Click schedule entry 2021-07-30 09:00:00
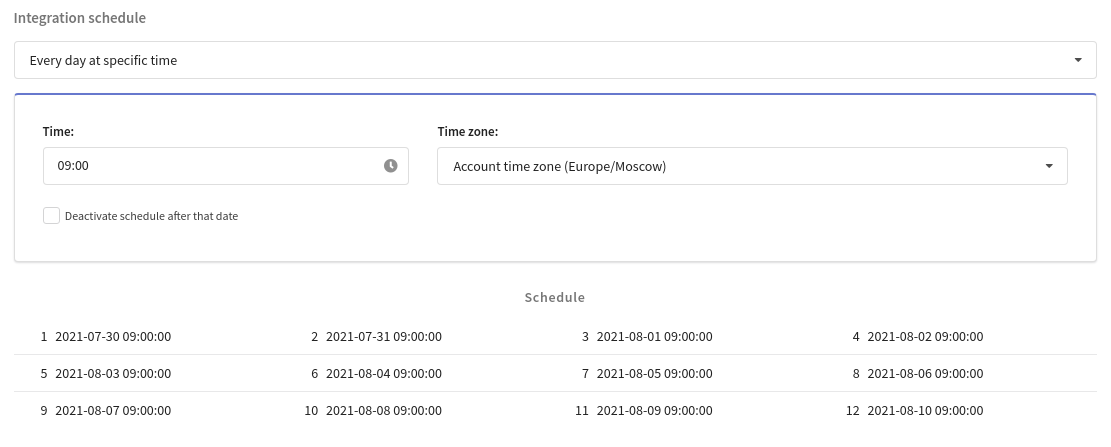1111x447 pixels. coord(113,336)
